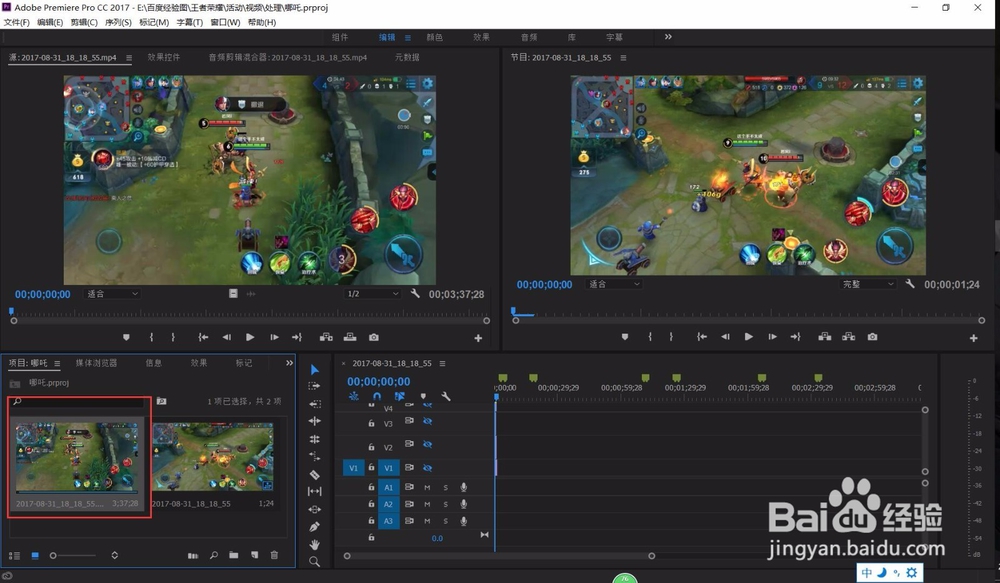The width and height of the screenshot is (1000, 583).
Task: Open timeline sequence panel menu
Action: point(442,363)
